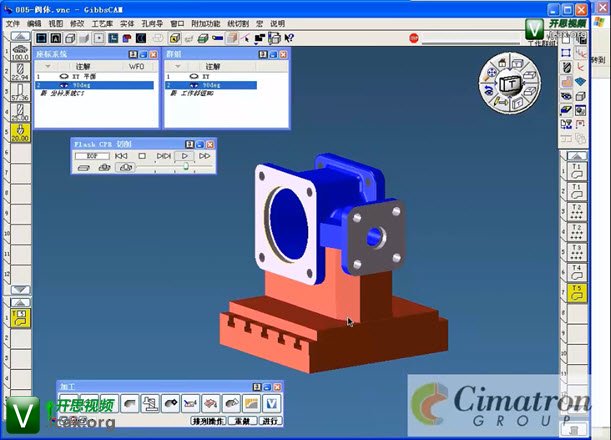Click the wireframe cube toolbar icon

pyautogui.click(x=70, y=38)
